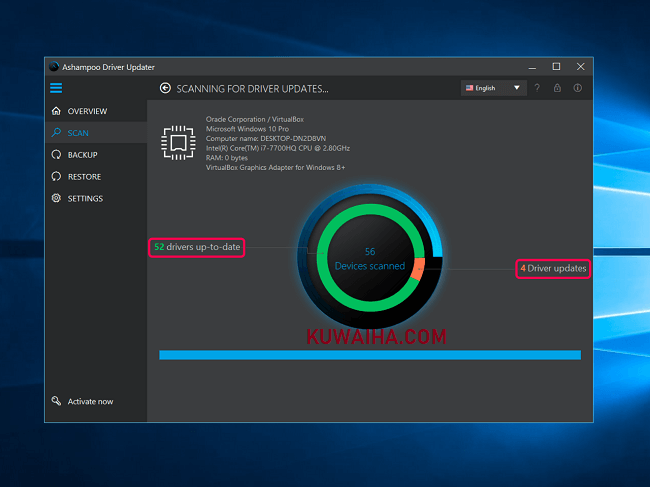Open the English language dropdown
Viewport: 650px width, 487px height.
point(493,88)
